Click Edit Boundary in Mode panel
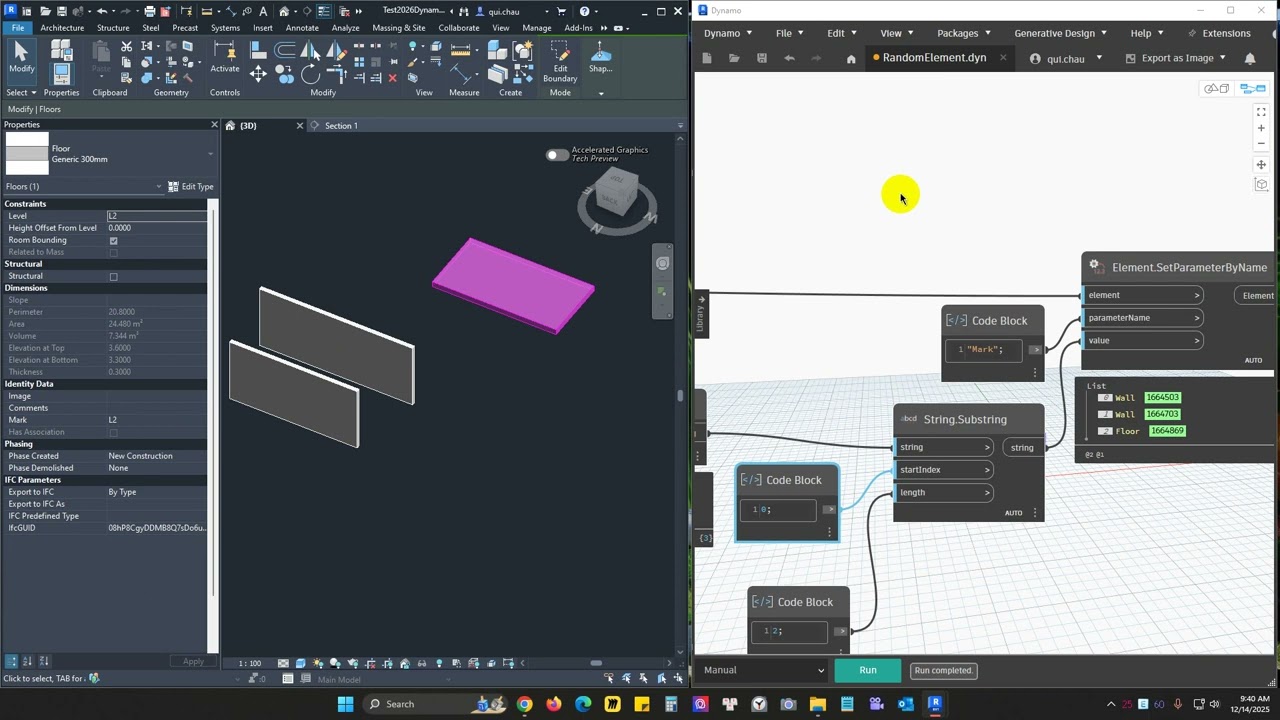1280x720 pixels. (560, 62)
